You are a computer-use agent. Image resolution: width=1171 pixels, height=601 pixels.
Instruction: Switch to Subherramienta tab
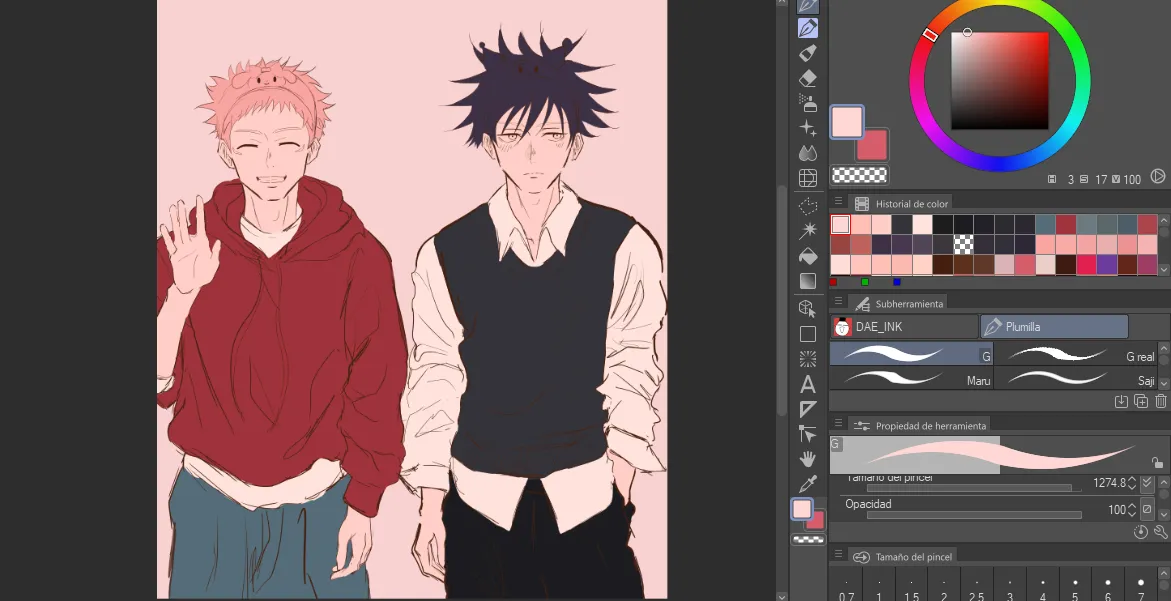point(898,303)
